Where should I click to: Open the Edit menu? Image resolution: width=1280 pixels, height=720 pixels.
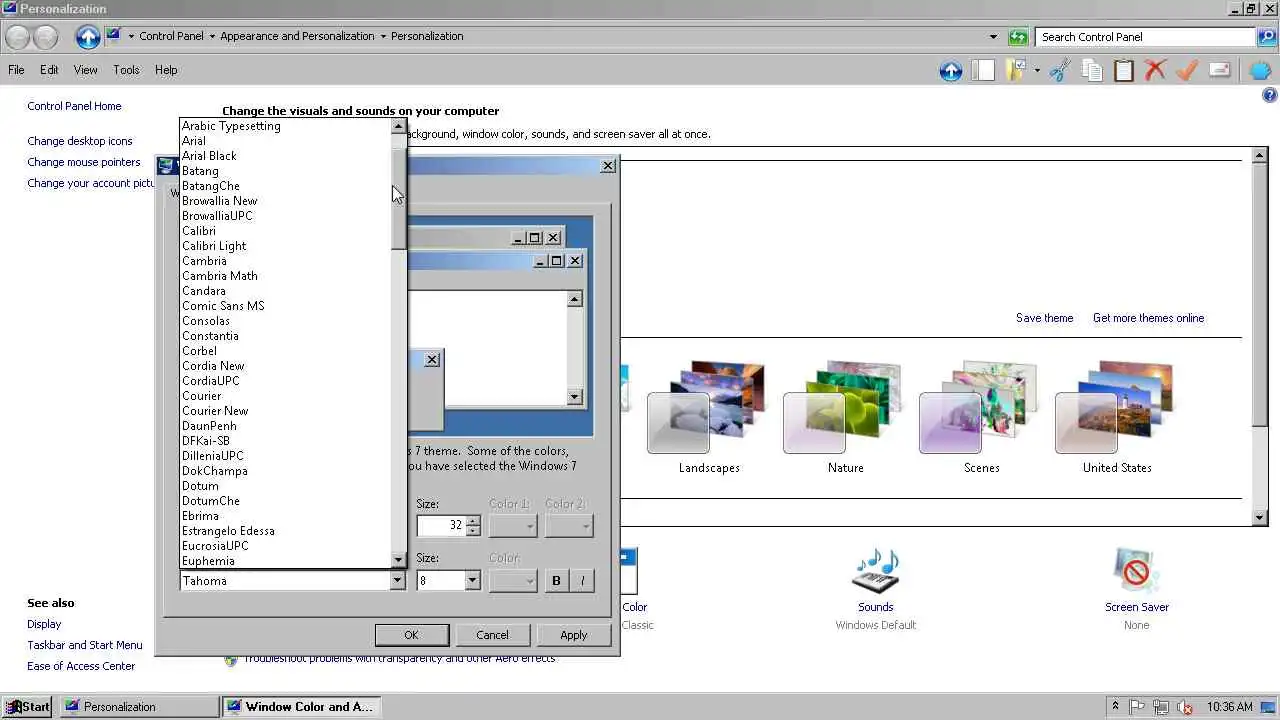[x=49, y=70]
